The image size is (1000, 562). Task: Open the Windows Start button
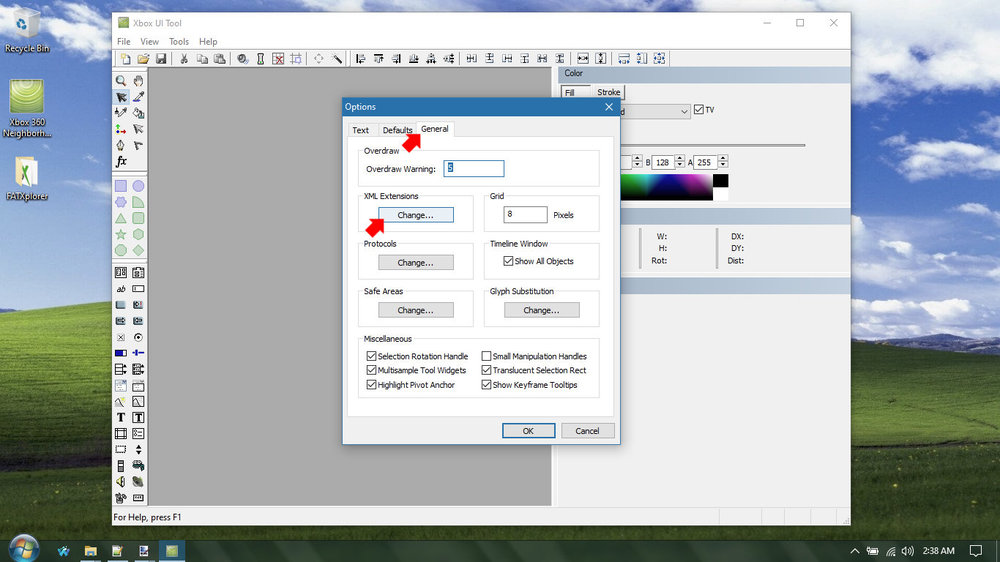point(24,550)
